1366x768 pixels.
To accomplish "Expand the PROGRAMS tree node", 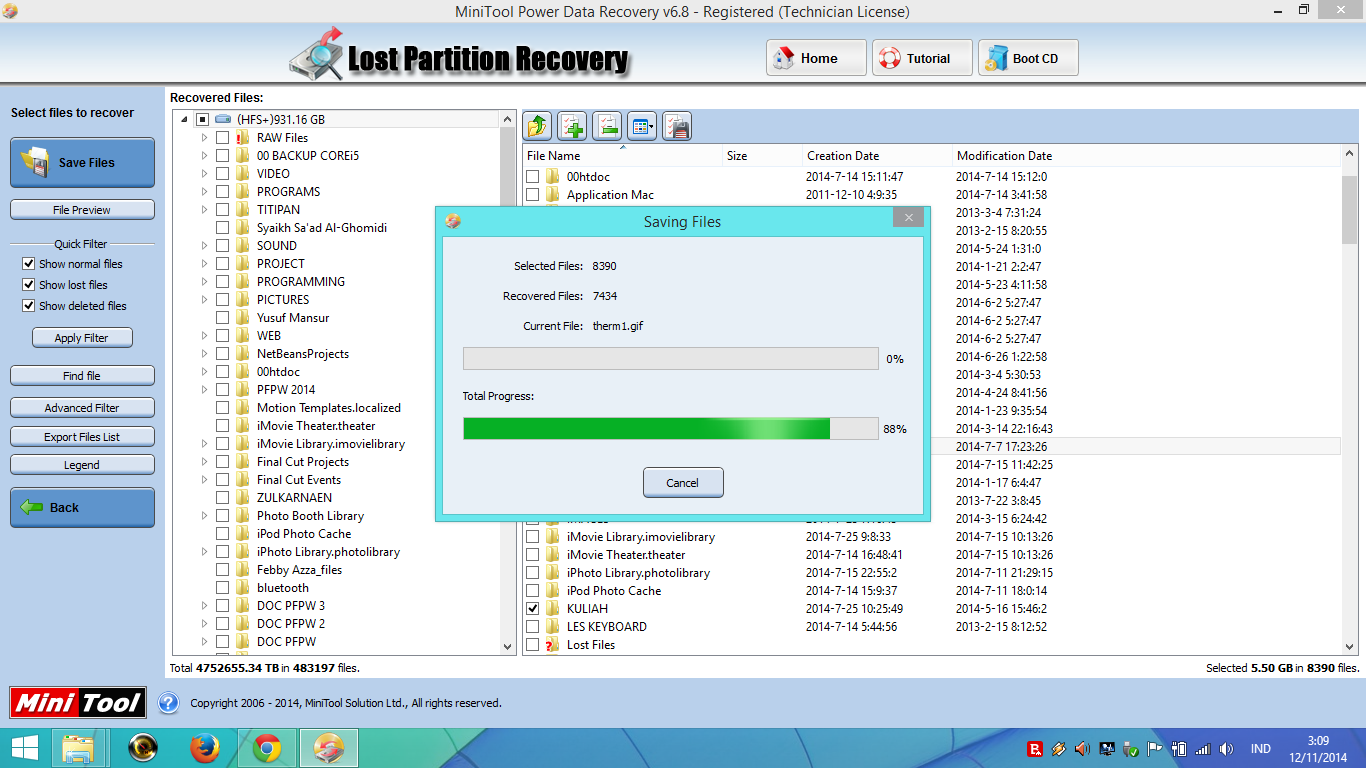I will pyautogui.click(x=204, y=192).
